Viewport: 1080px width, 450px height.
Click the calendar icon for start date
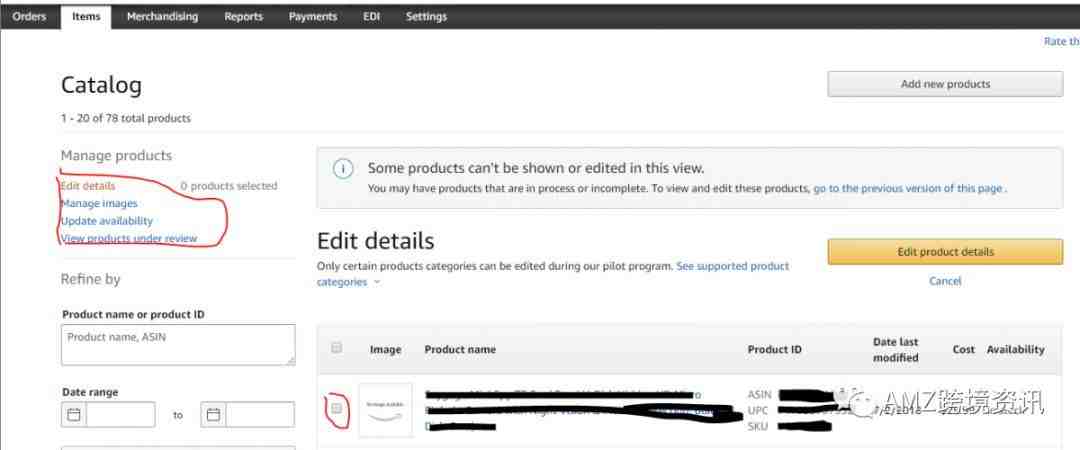tap(74, 415)
